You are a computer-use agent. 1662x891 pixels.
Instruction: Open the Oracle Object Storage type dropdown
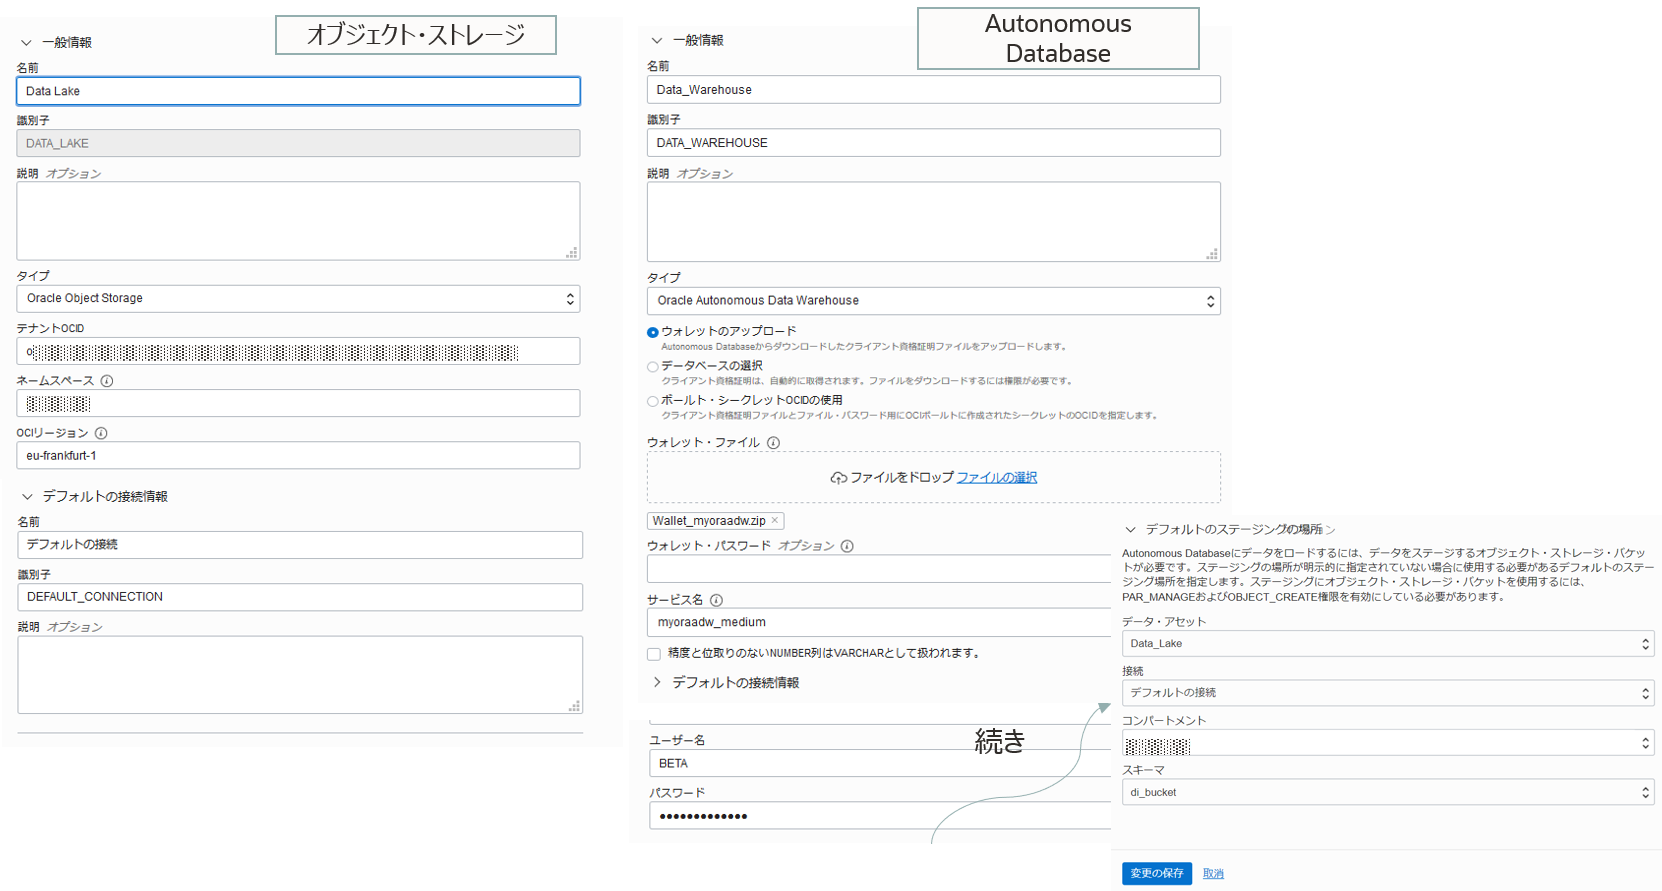[298, 299]
